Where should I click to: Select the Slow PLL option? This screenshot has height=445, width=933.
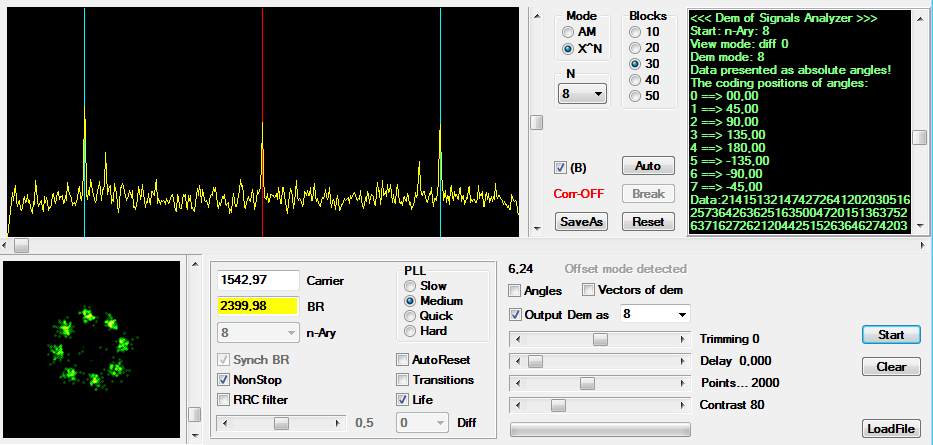409,286
